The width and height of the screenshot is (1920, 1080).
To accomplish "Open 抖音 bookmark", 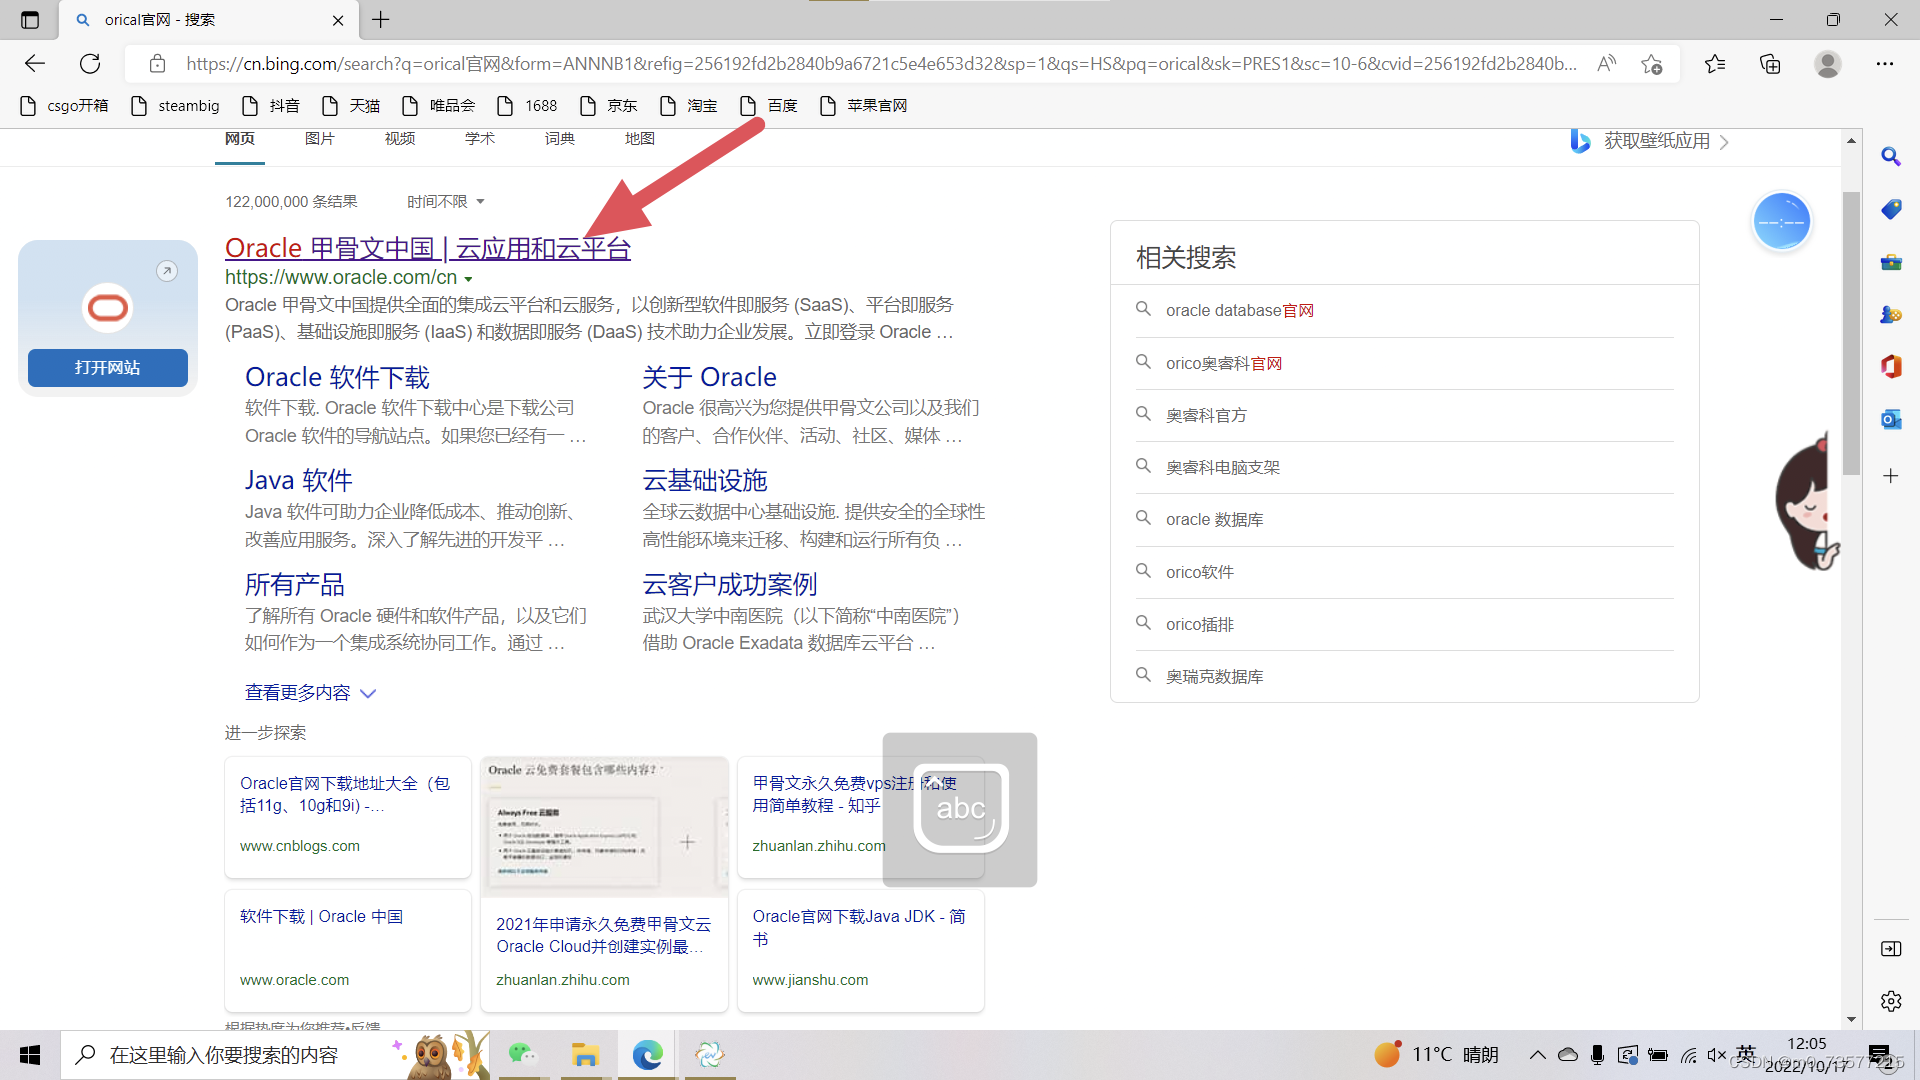I will (x=270, y=105).
